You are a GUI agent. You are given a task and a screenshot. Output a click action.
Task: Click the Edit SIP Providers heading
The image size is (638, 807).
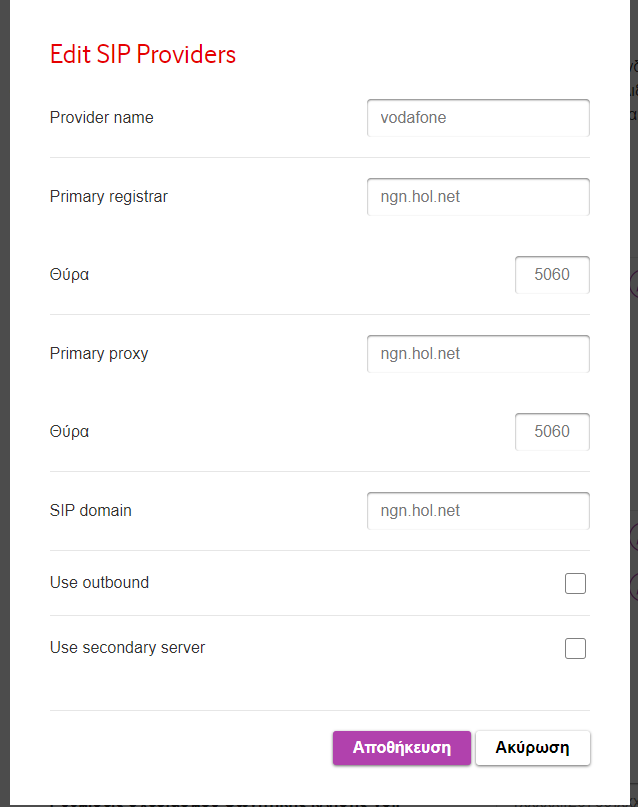[143, 54]
